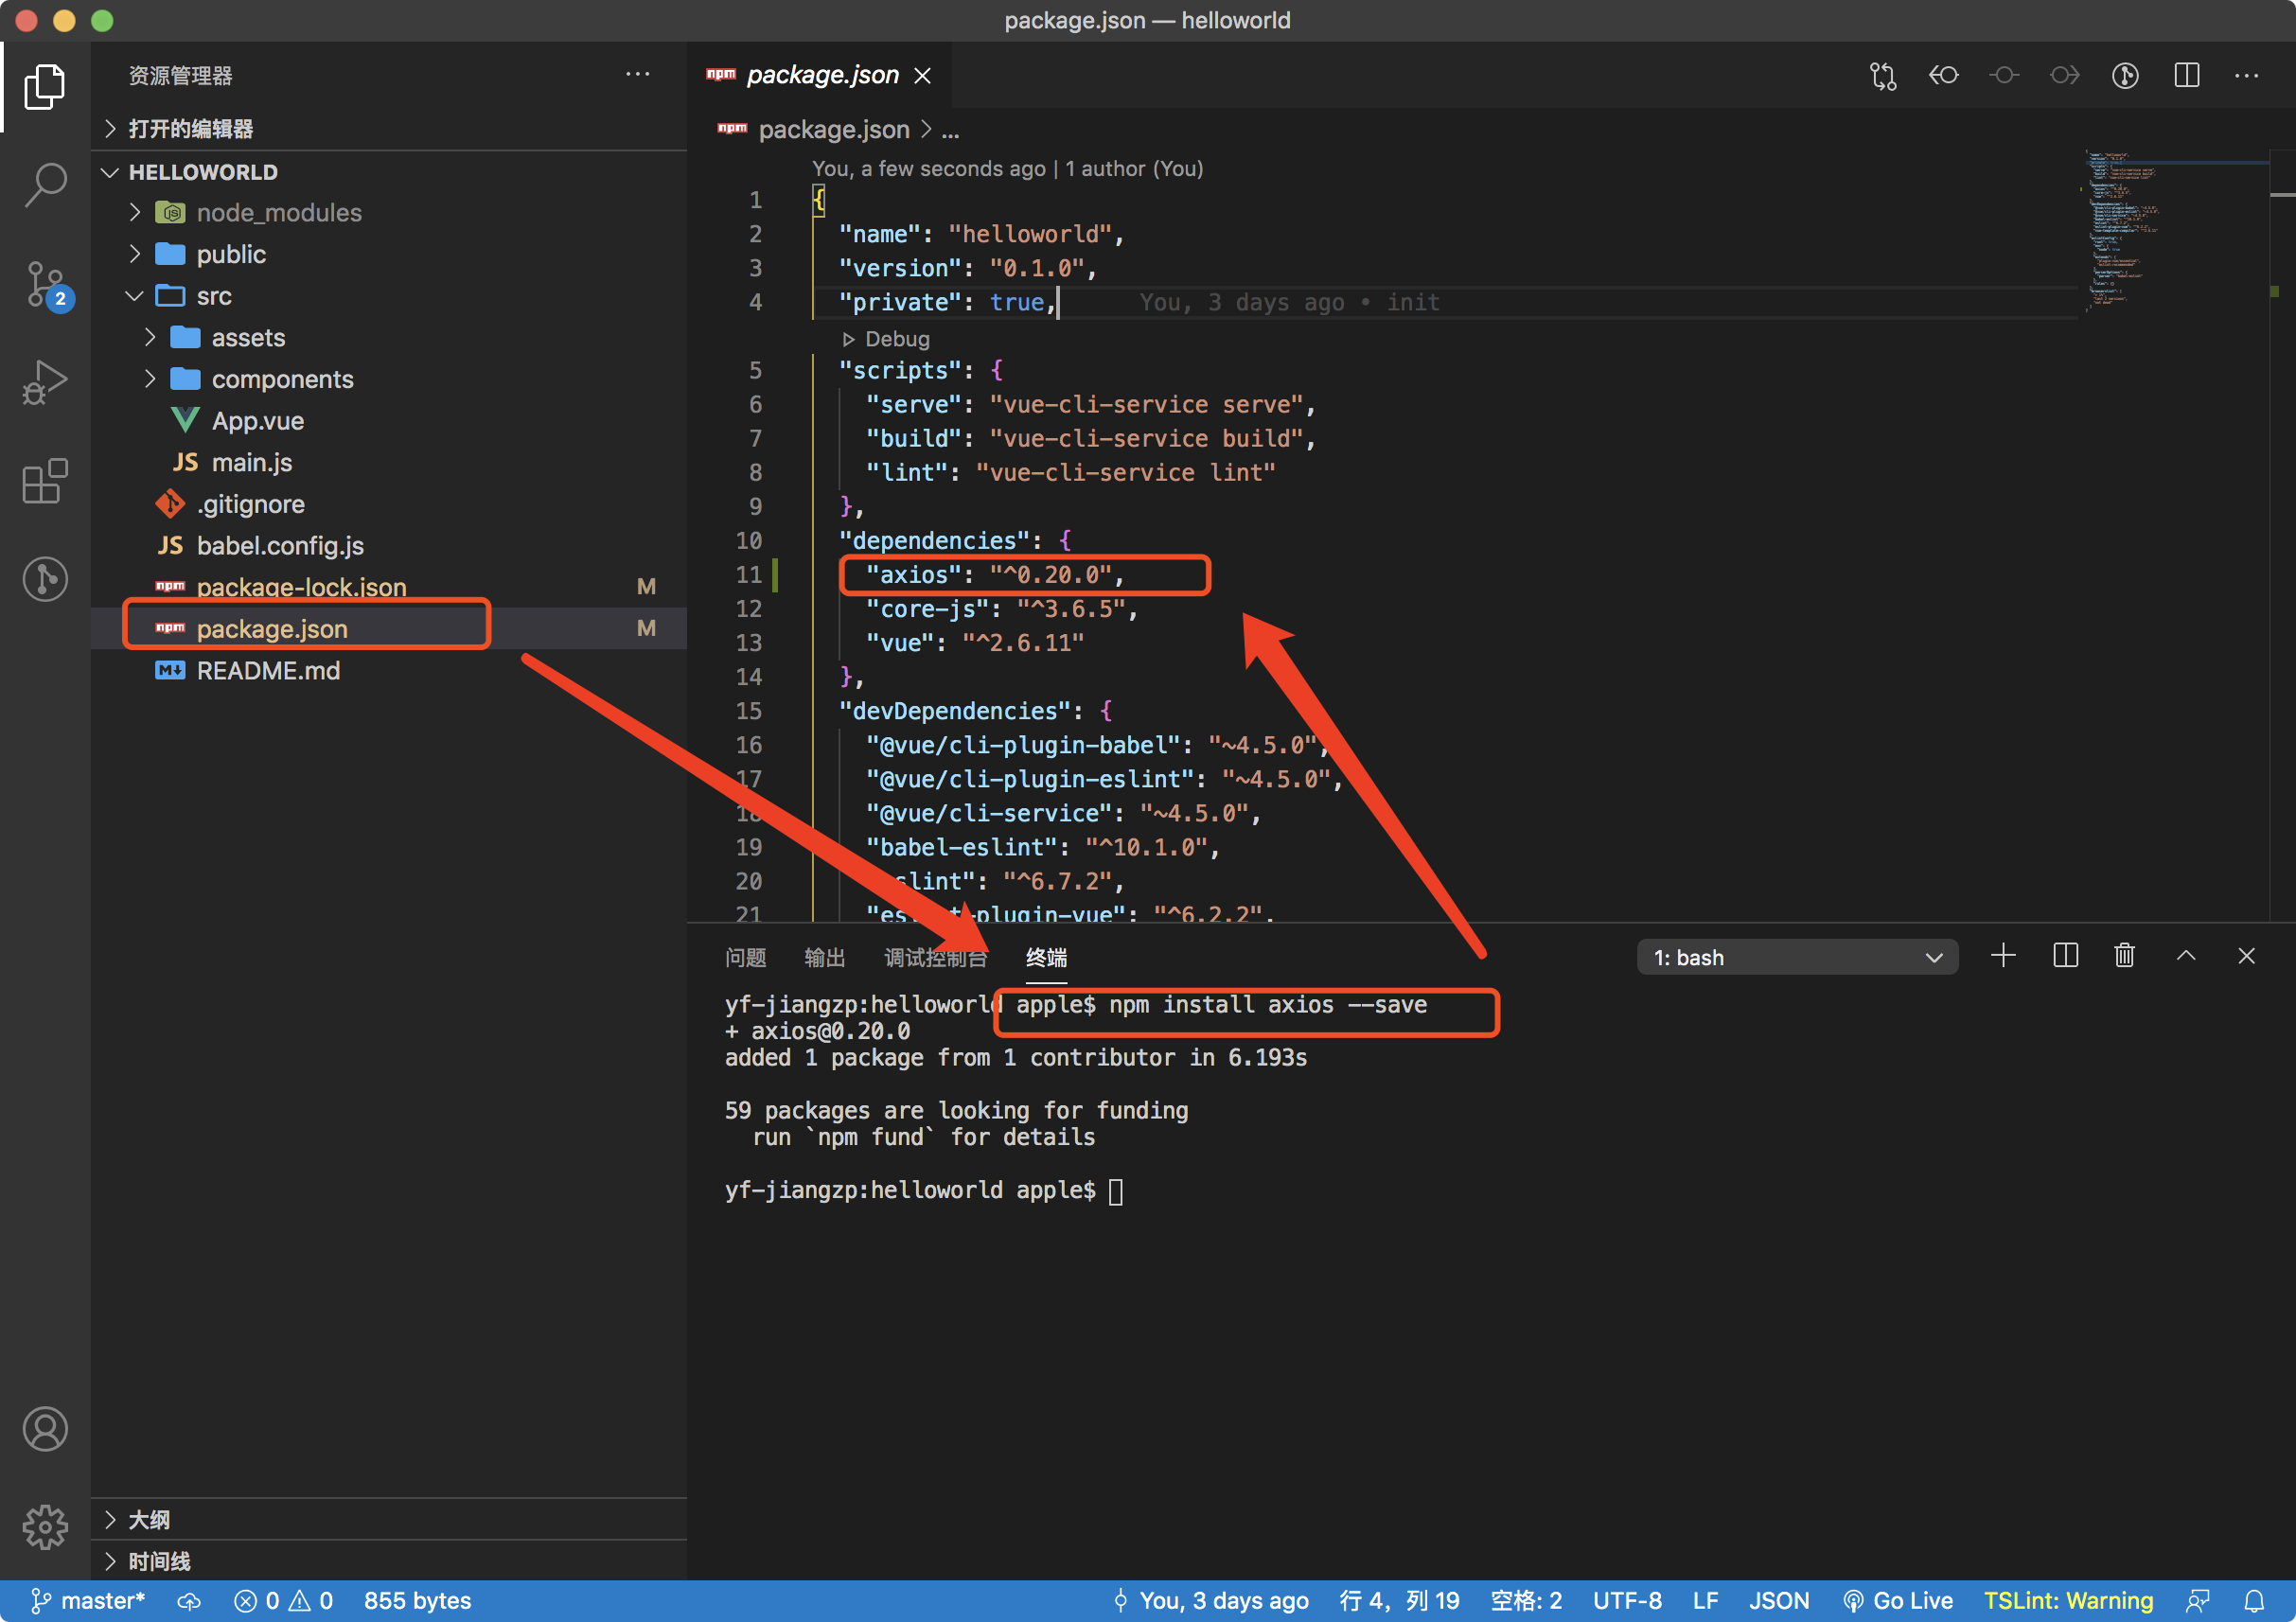2296x1622 pixels.
Task: Collapse the HELLOWORLD folder section
Action: pos(388,171)
